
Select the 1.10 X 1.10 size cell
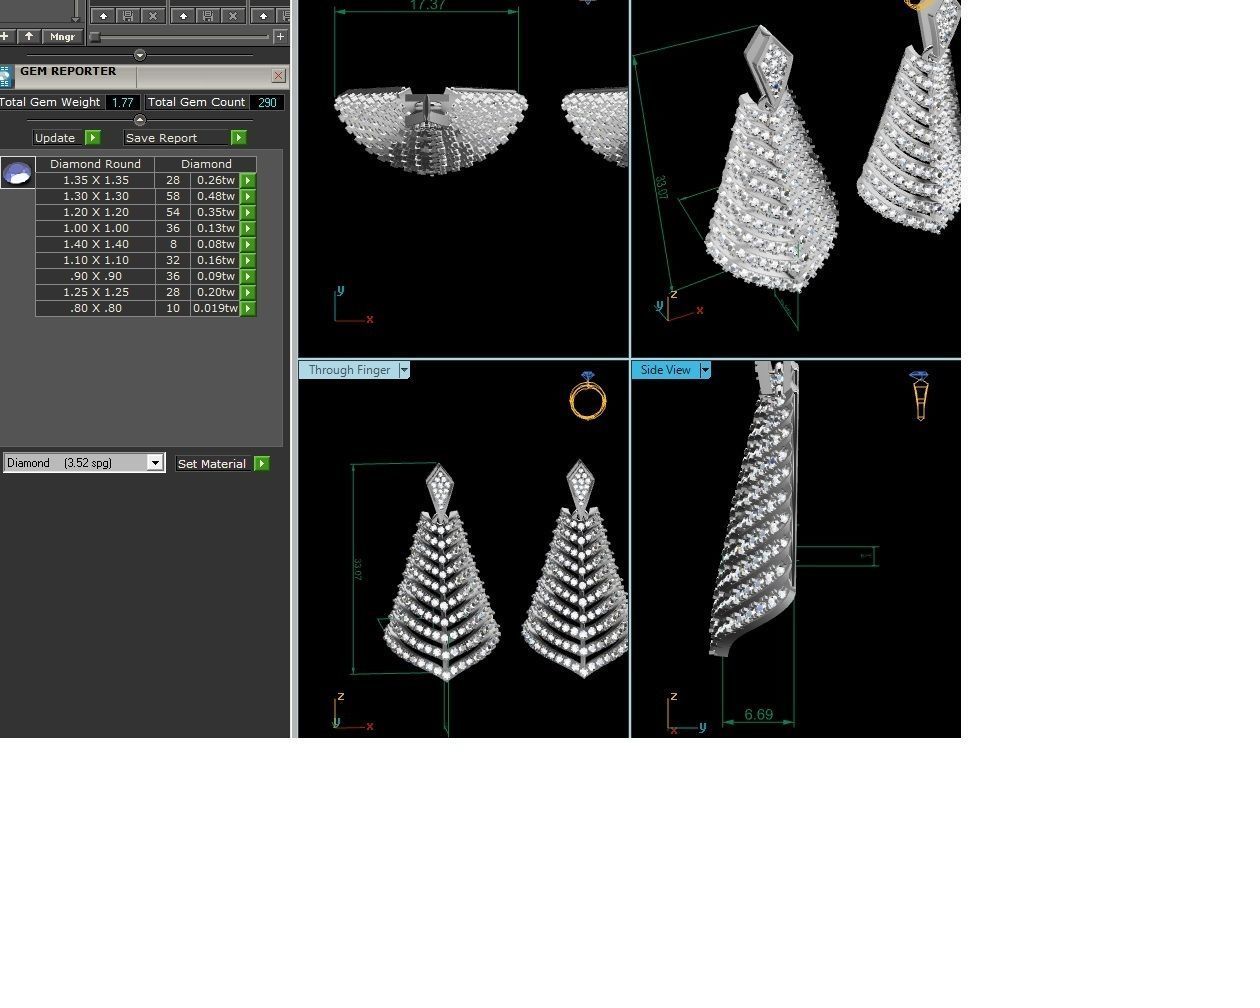point(95,260)
